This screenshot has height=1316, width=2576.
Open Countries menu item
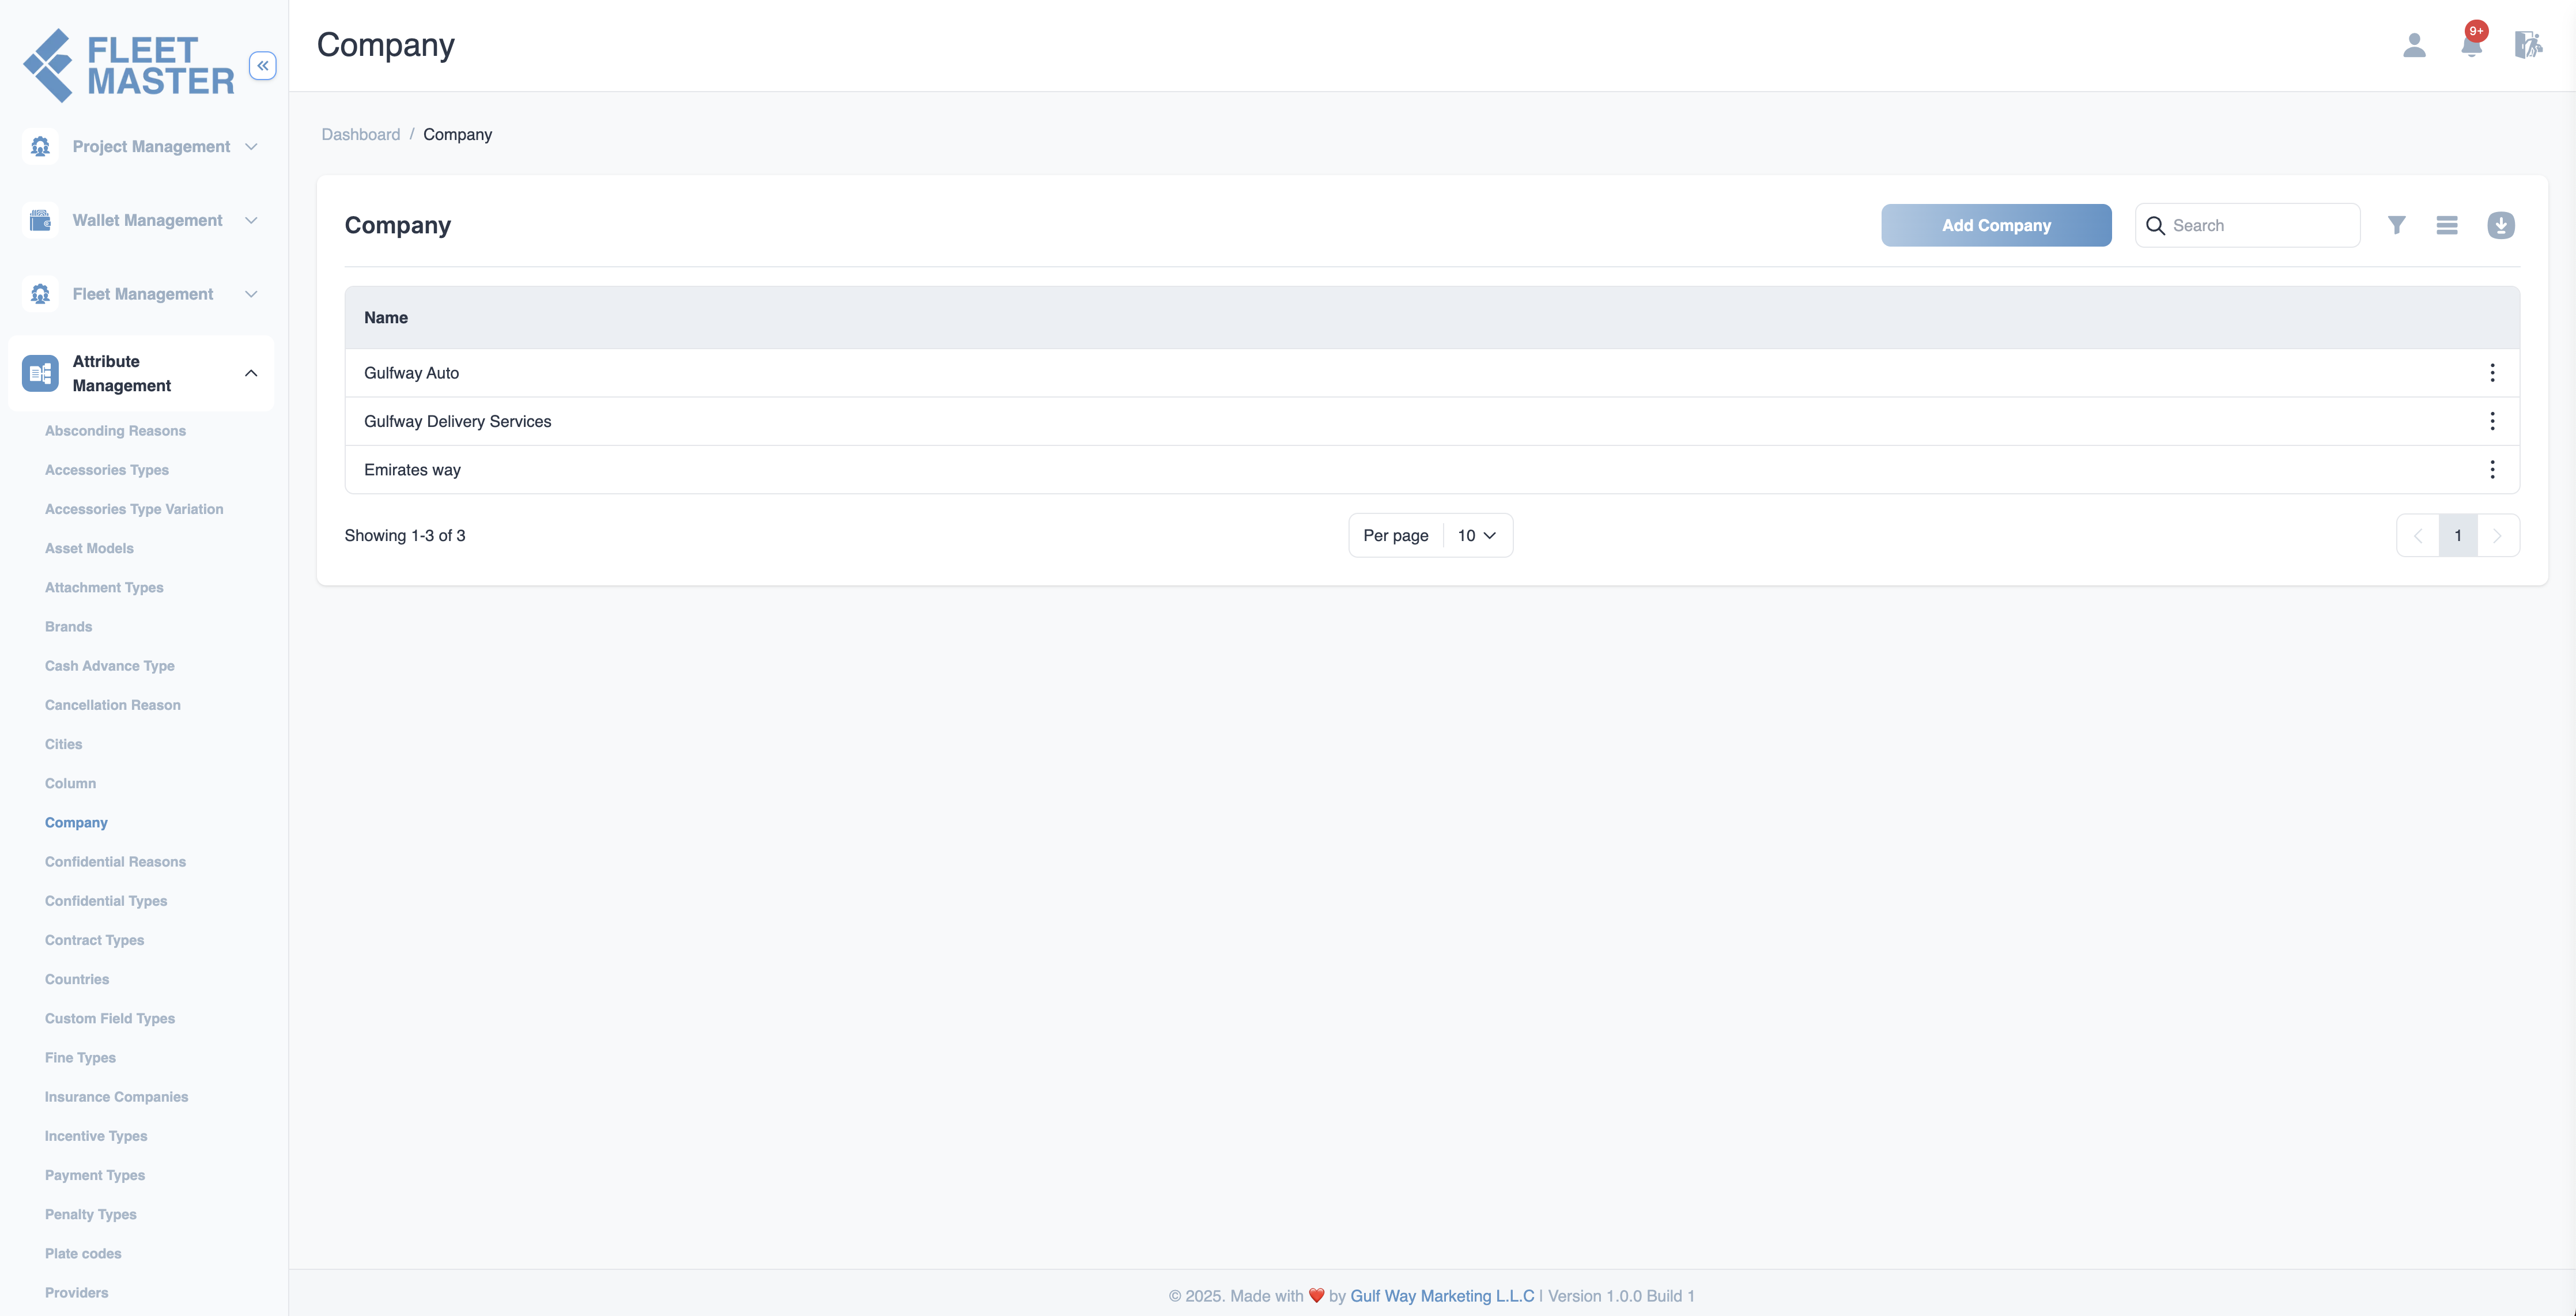(77, 979)
